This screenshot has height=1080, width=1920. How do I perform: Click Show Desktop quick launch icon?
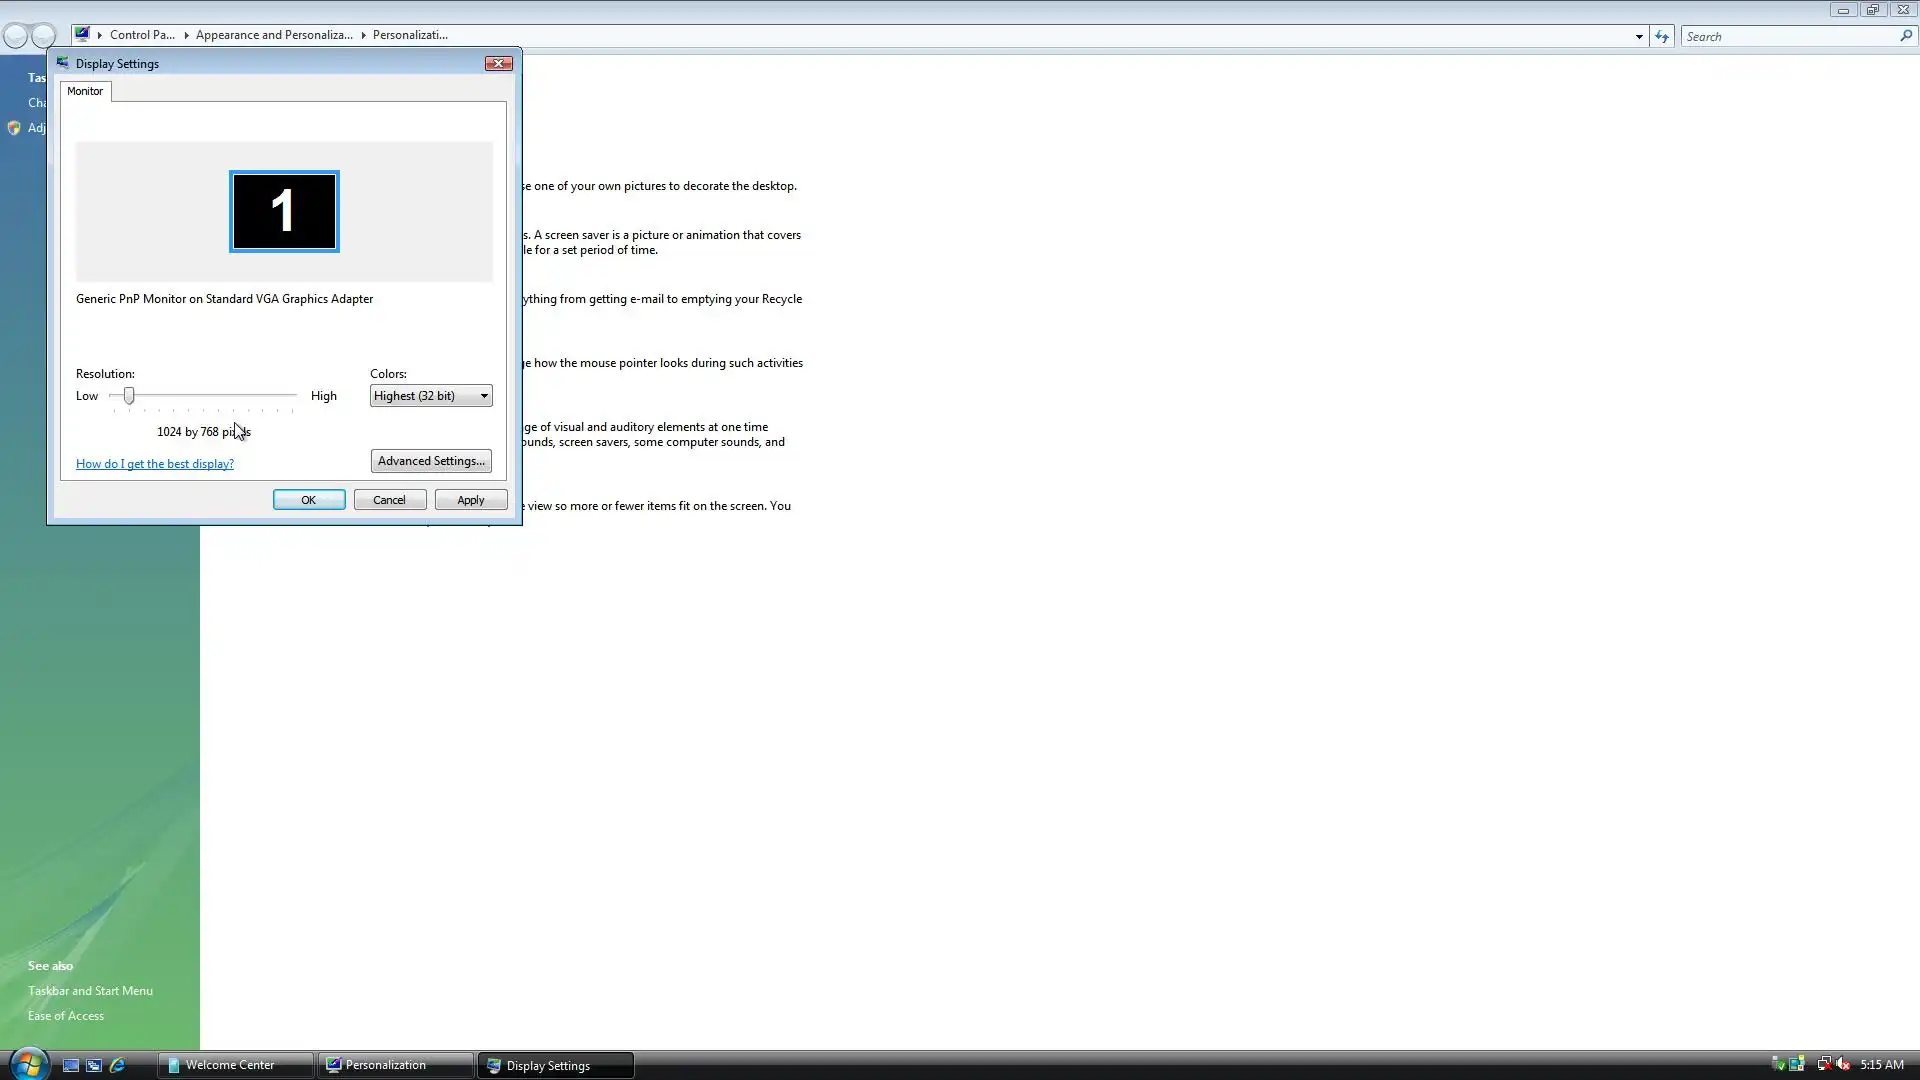(x=71, y=1065)
